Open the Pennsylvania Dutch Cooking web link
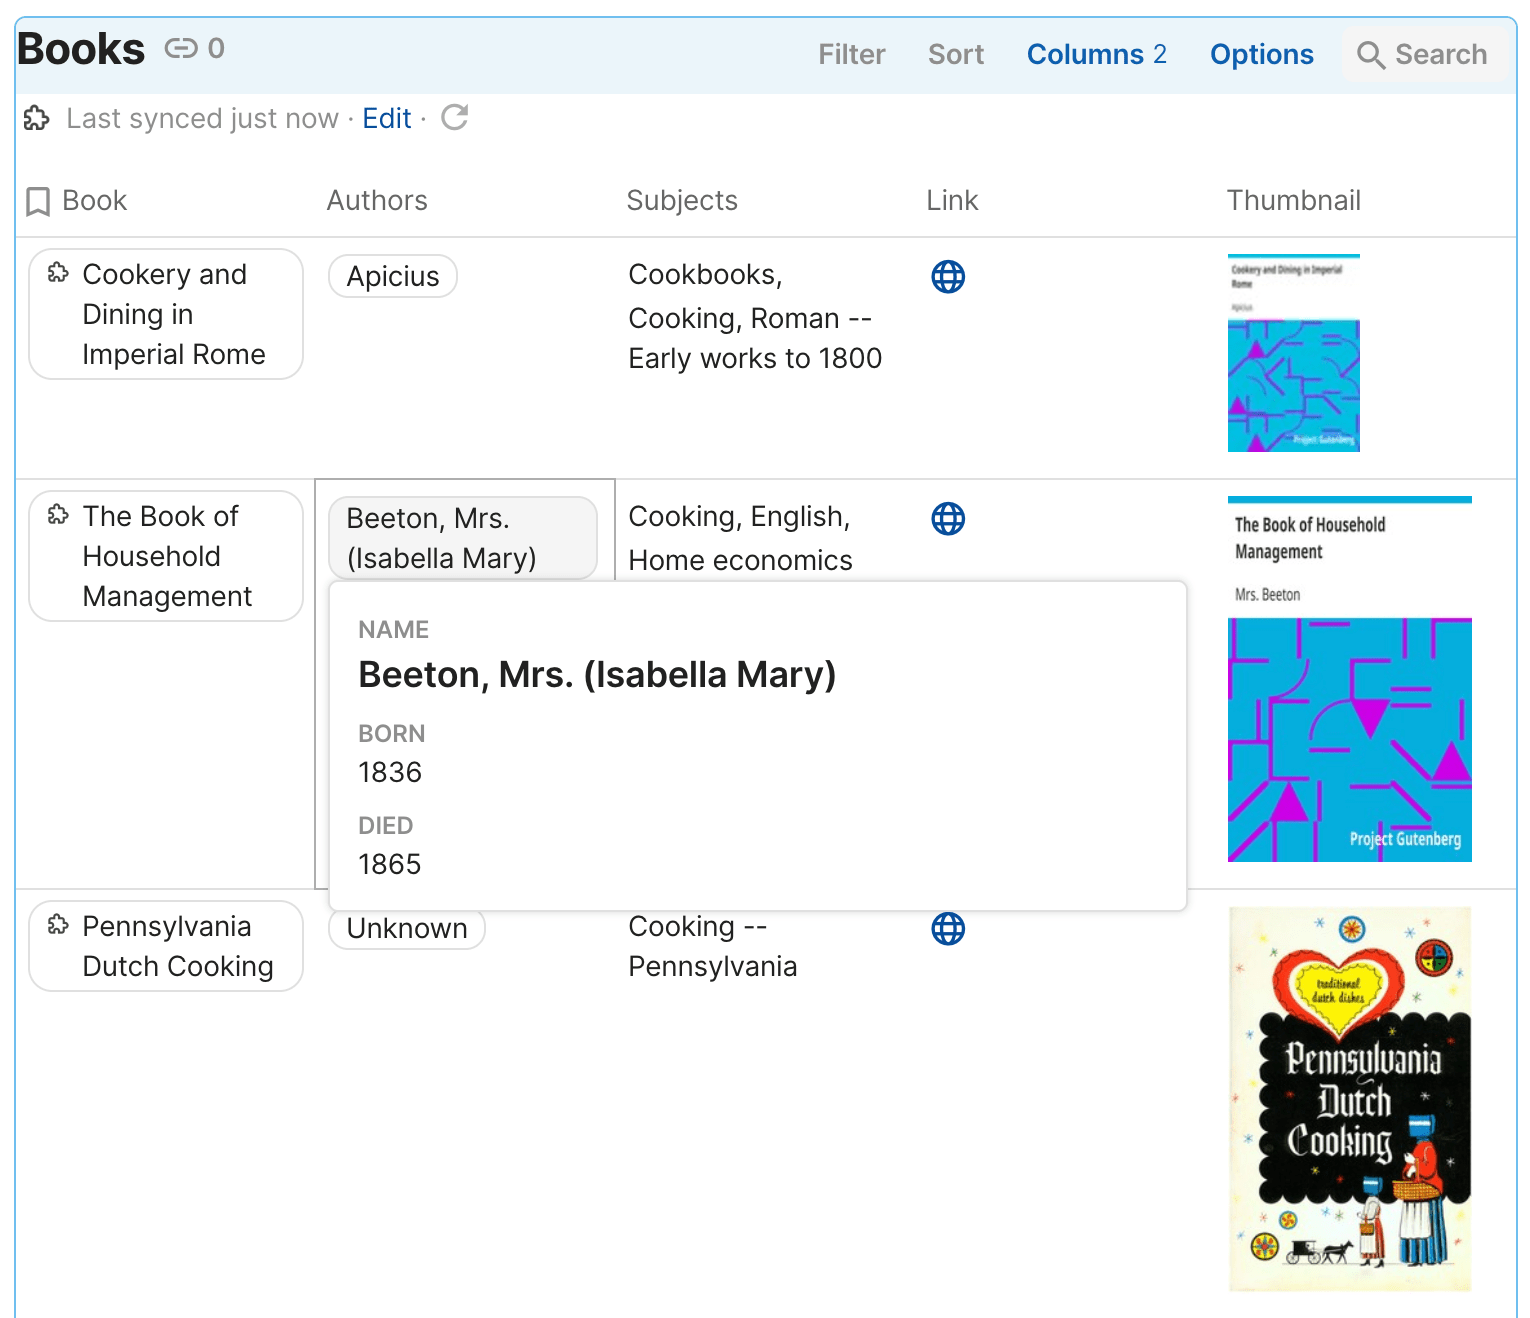The height and width of the screenshot is (1318, 1530). click(x=947, y=928)
